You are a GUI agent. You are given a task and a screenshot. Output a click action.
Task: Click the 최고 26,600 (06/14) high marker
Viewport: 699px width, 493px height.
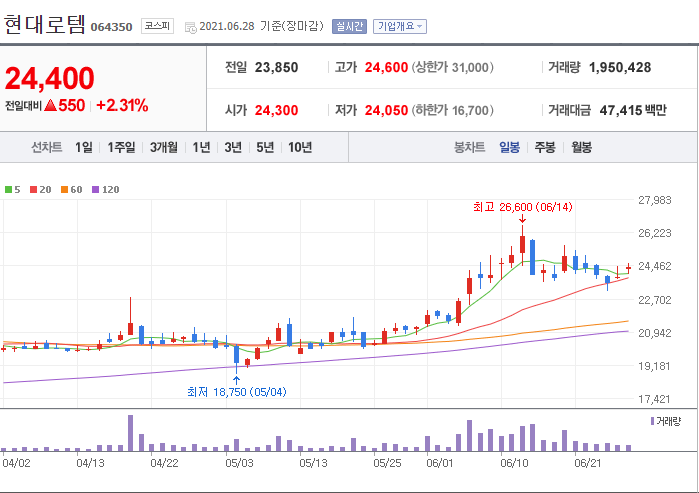pyautogui.click(x=522, y=207)
